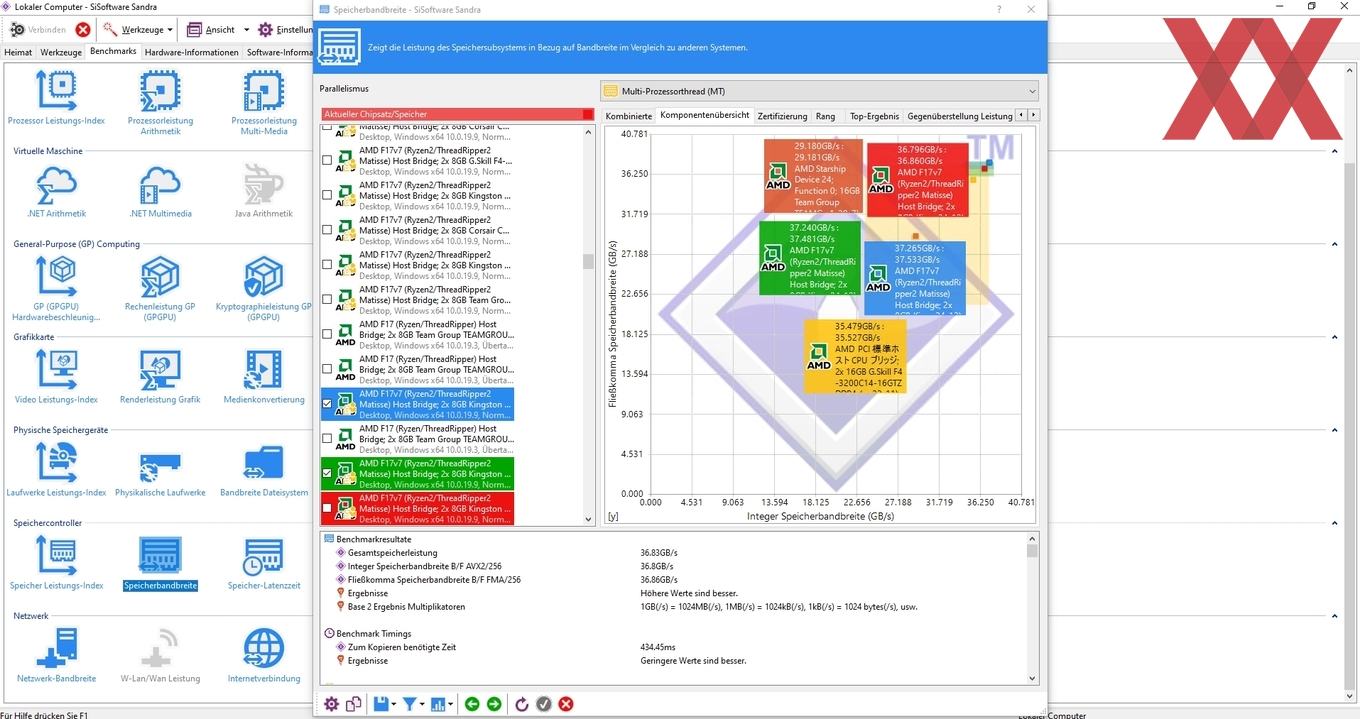
Task: Switch to the Zertifizierung tab
Action: coord(782,116)
